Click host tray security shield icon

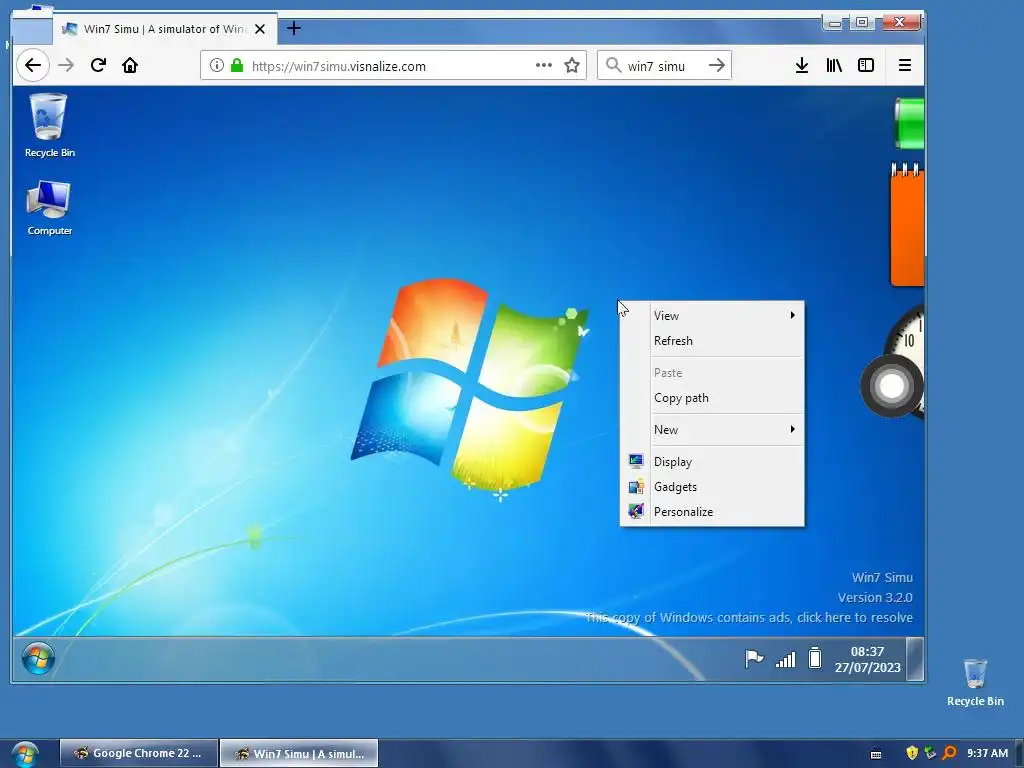[912, 753]
